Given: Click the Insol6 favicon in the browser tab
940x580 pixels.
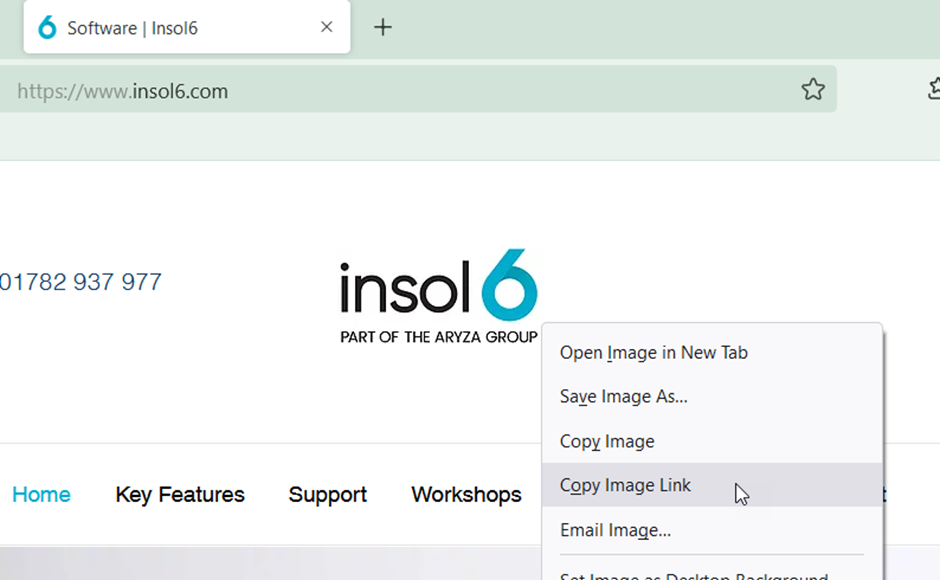Looking at the screenshot, I should tap(47, 28).
